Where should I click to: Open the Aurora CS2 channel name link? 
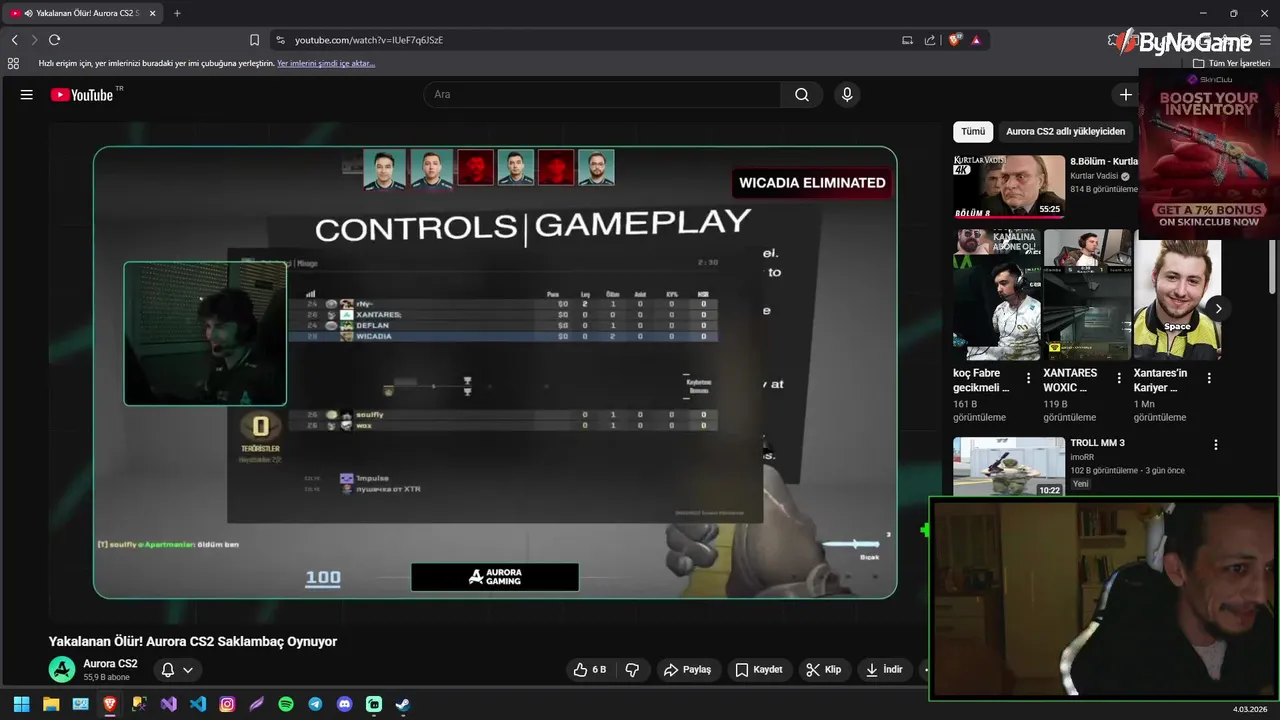110,664
